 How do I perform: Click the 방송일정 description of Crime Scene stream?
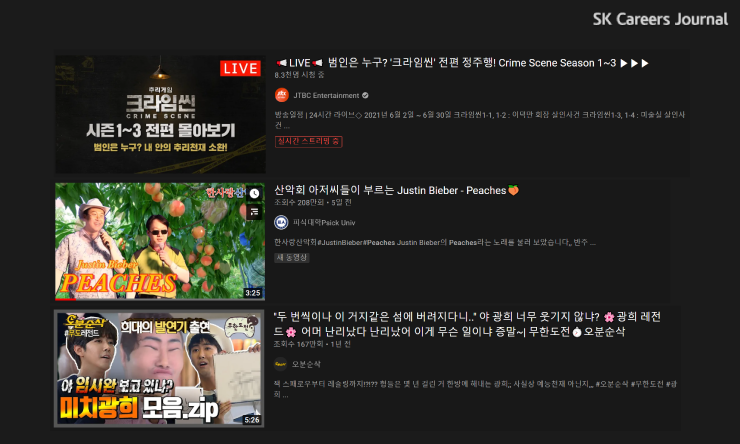tap(479, 120)
